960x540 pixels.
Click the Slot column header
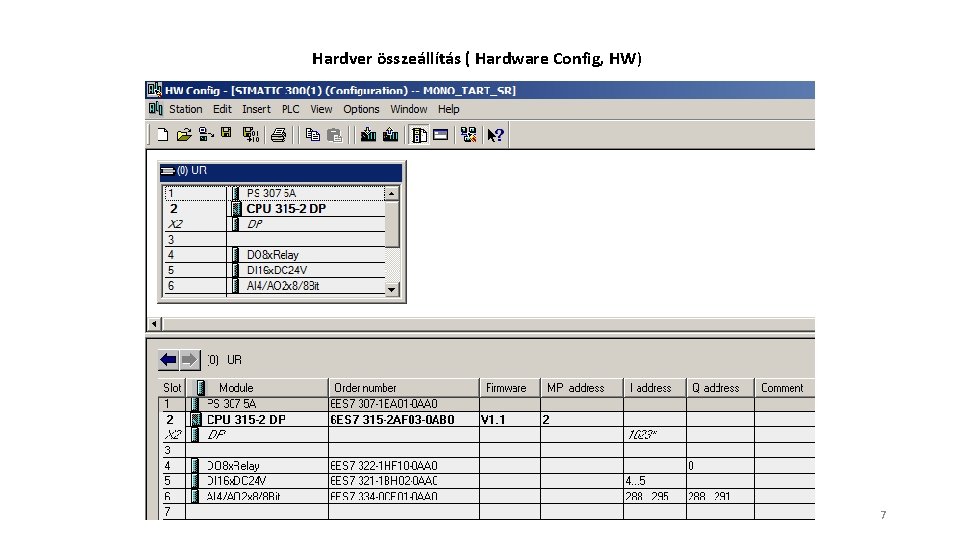click(x=172, y=388)
